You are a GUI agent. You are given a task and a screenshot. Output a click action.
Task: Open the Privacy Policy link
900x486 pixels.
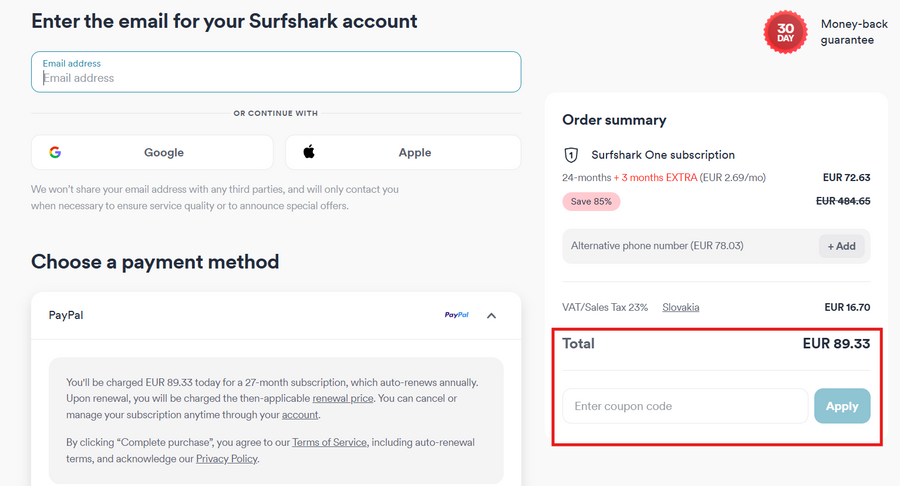coord(226,458)
